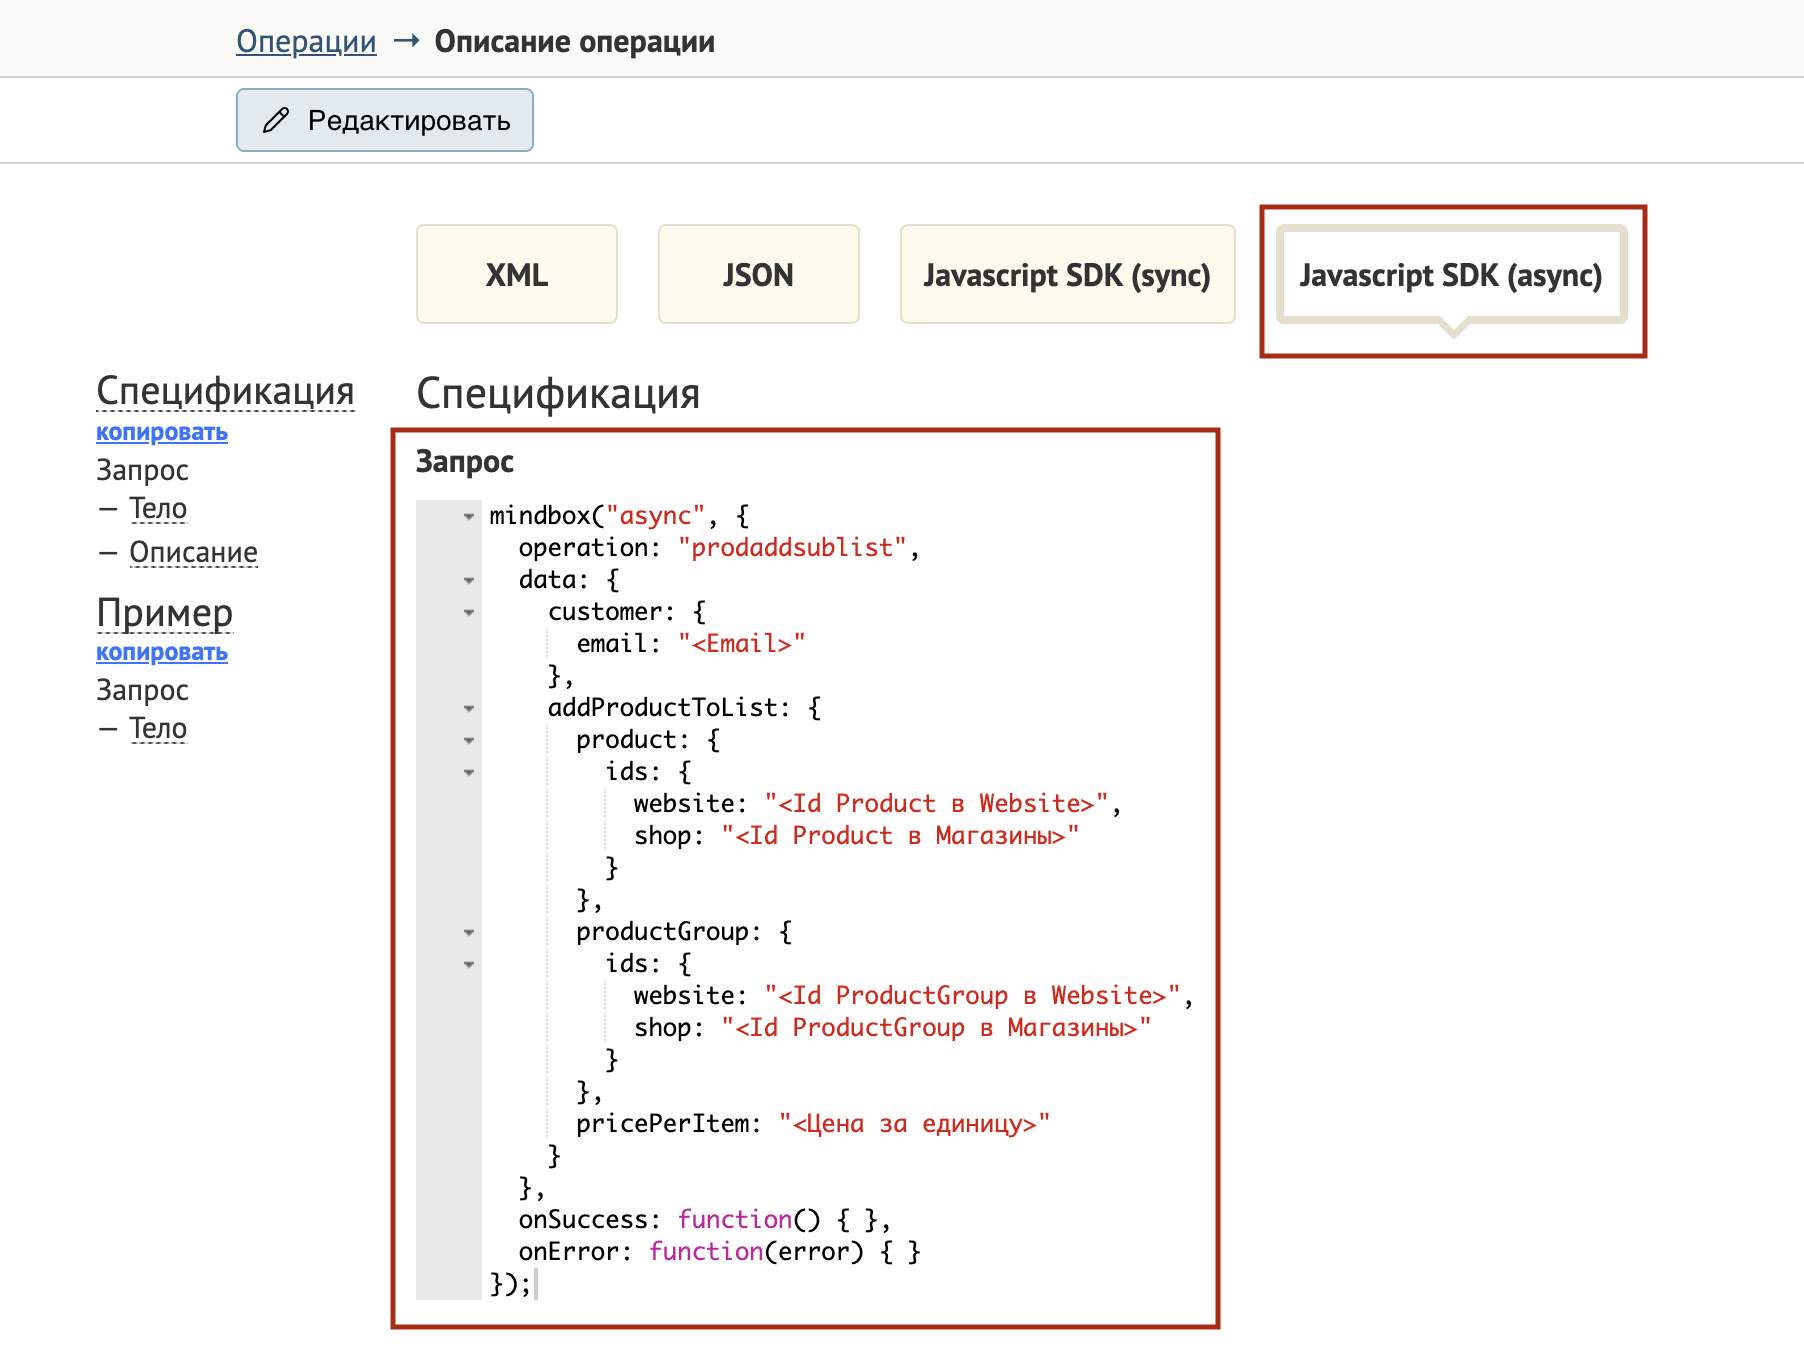Screen dimensions: 1804x1352
Task: Go to sidebar heading Спецификация
Action: (226, 390)
